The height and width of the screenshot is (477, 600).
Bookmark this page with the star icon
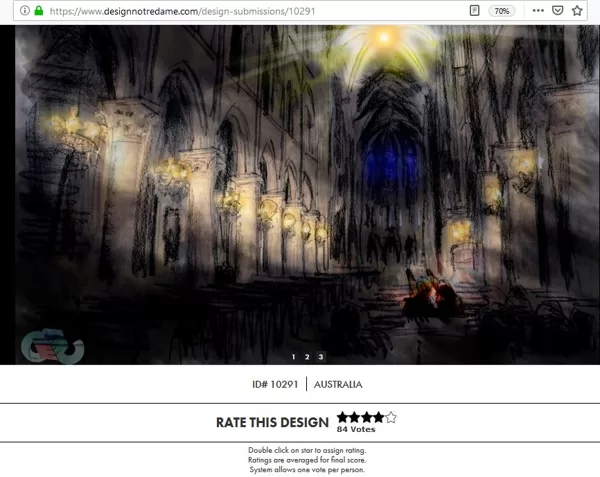[577, 11]
